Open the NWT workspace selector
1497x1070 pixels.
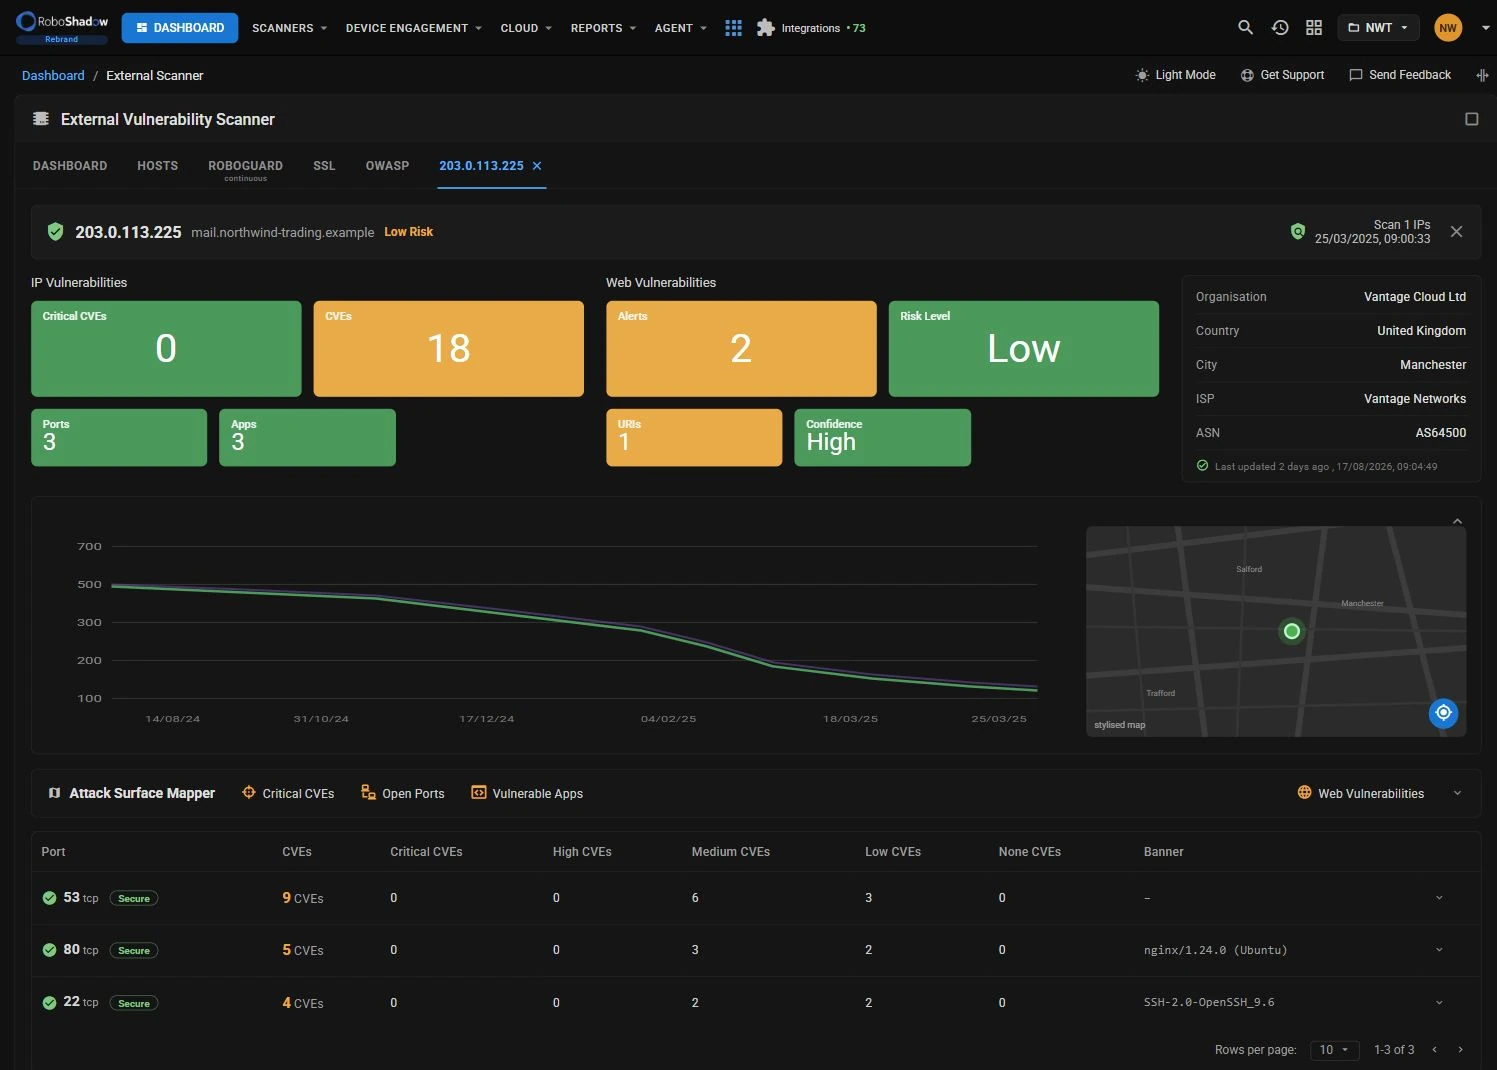(x=1379, y=28)
